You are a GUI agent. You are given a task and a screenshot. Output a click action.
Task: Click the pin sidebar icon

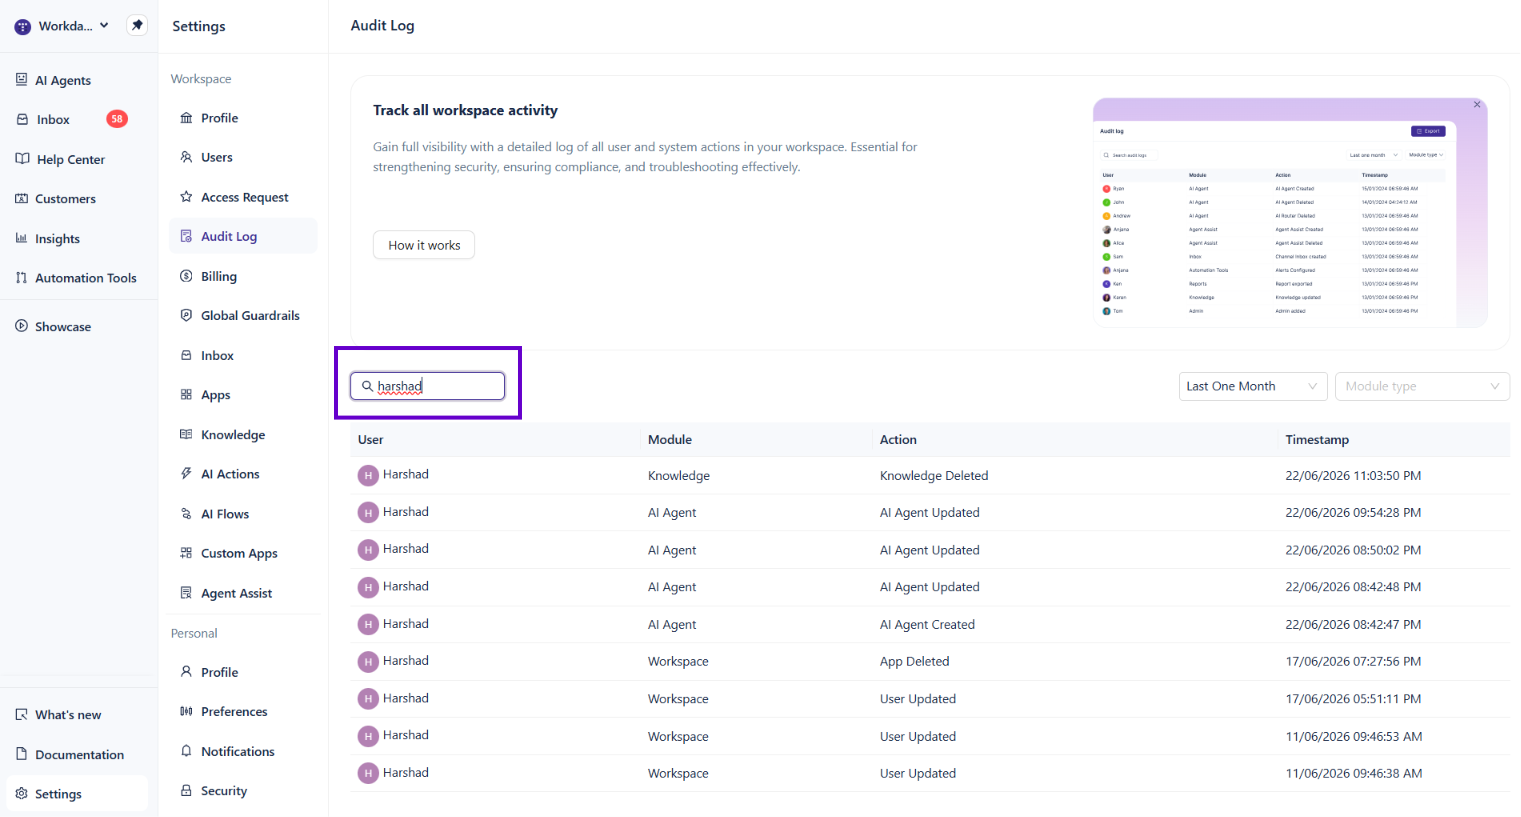coord(137,25)
